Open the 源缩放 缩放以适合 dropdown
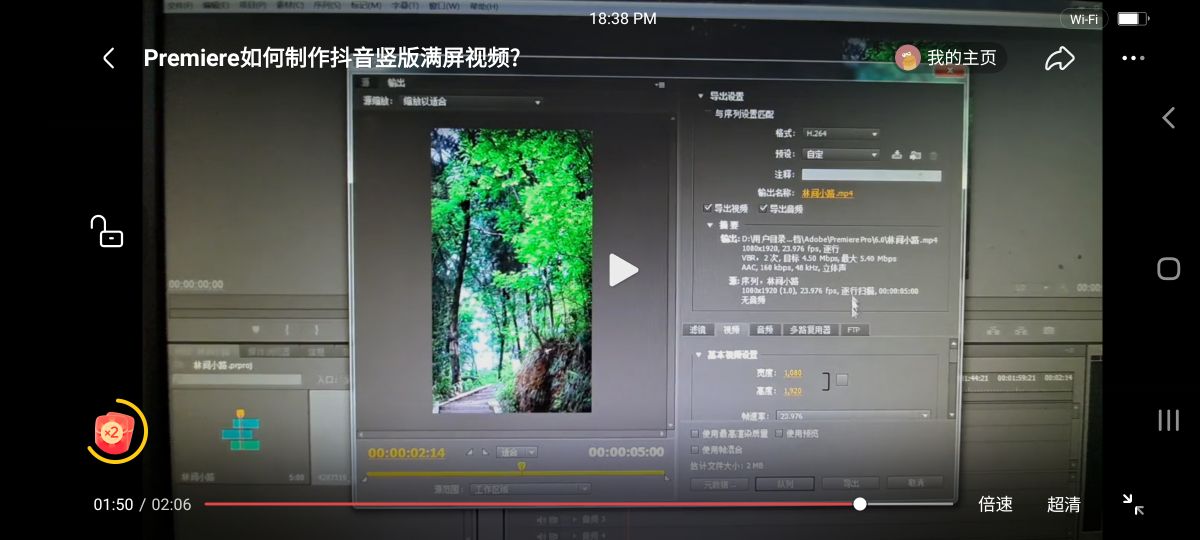 tap(471, 101)
